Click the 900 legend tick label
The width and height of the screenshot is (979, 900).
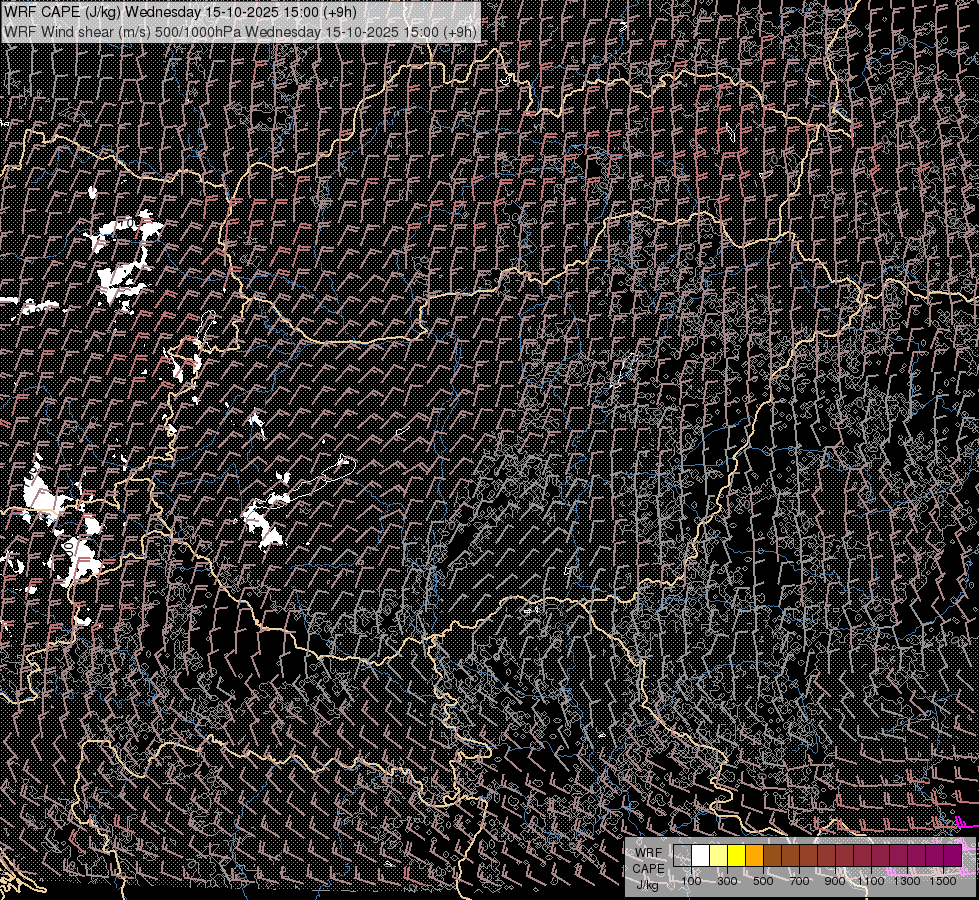pyautogui.click(x=835, y=881)
